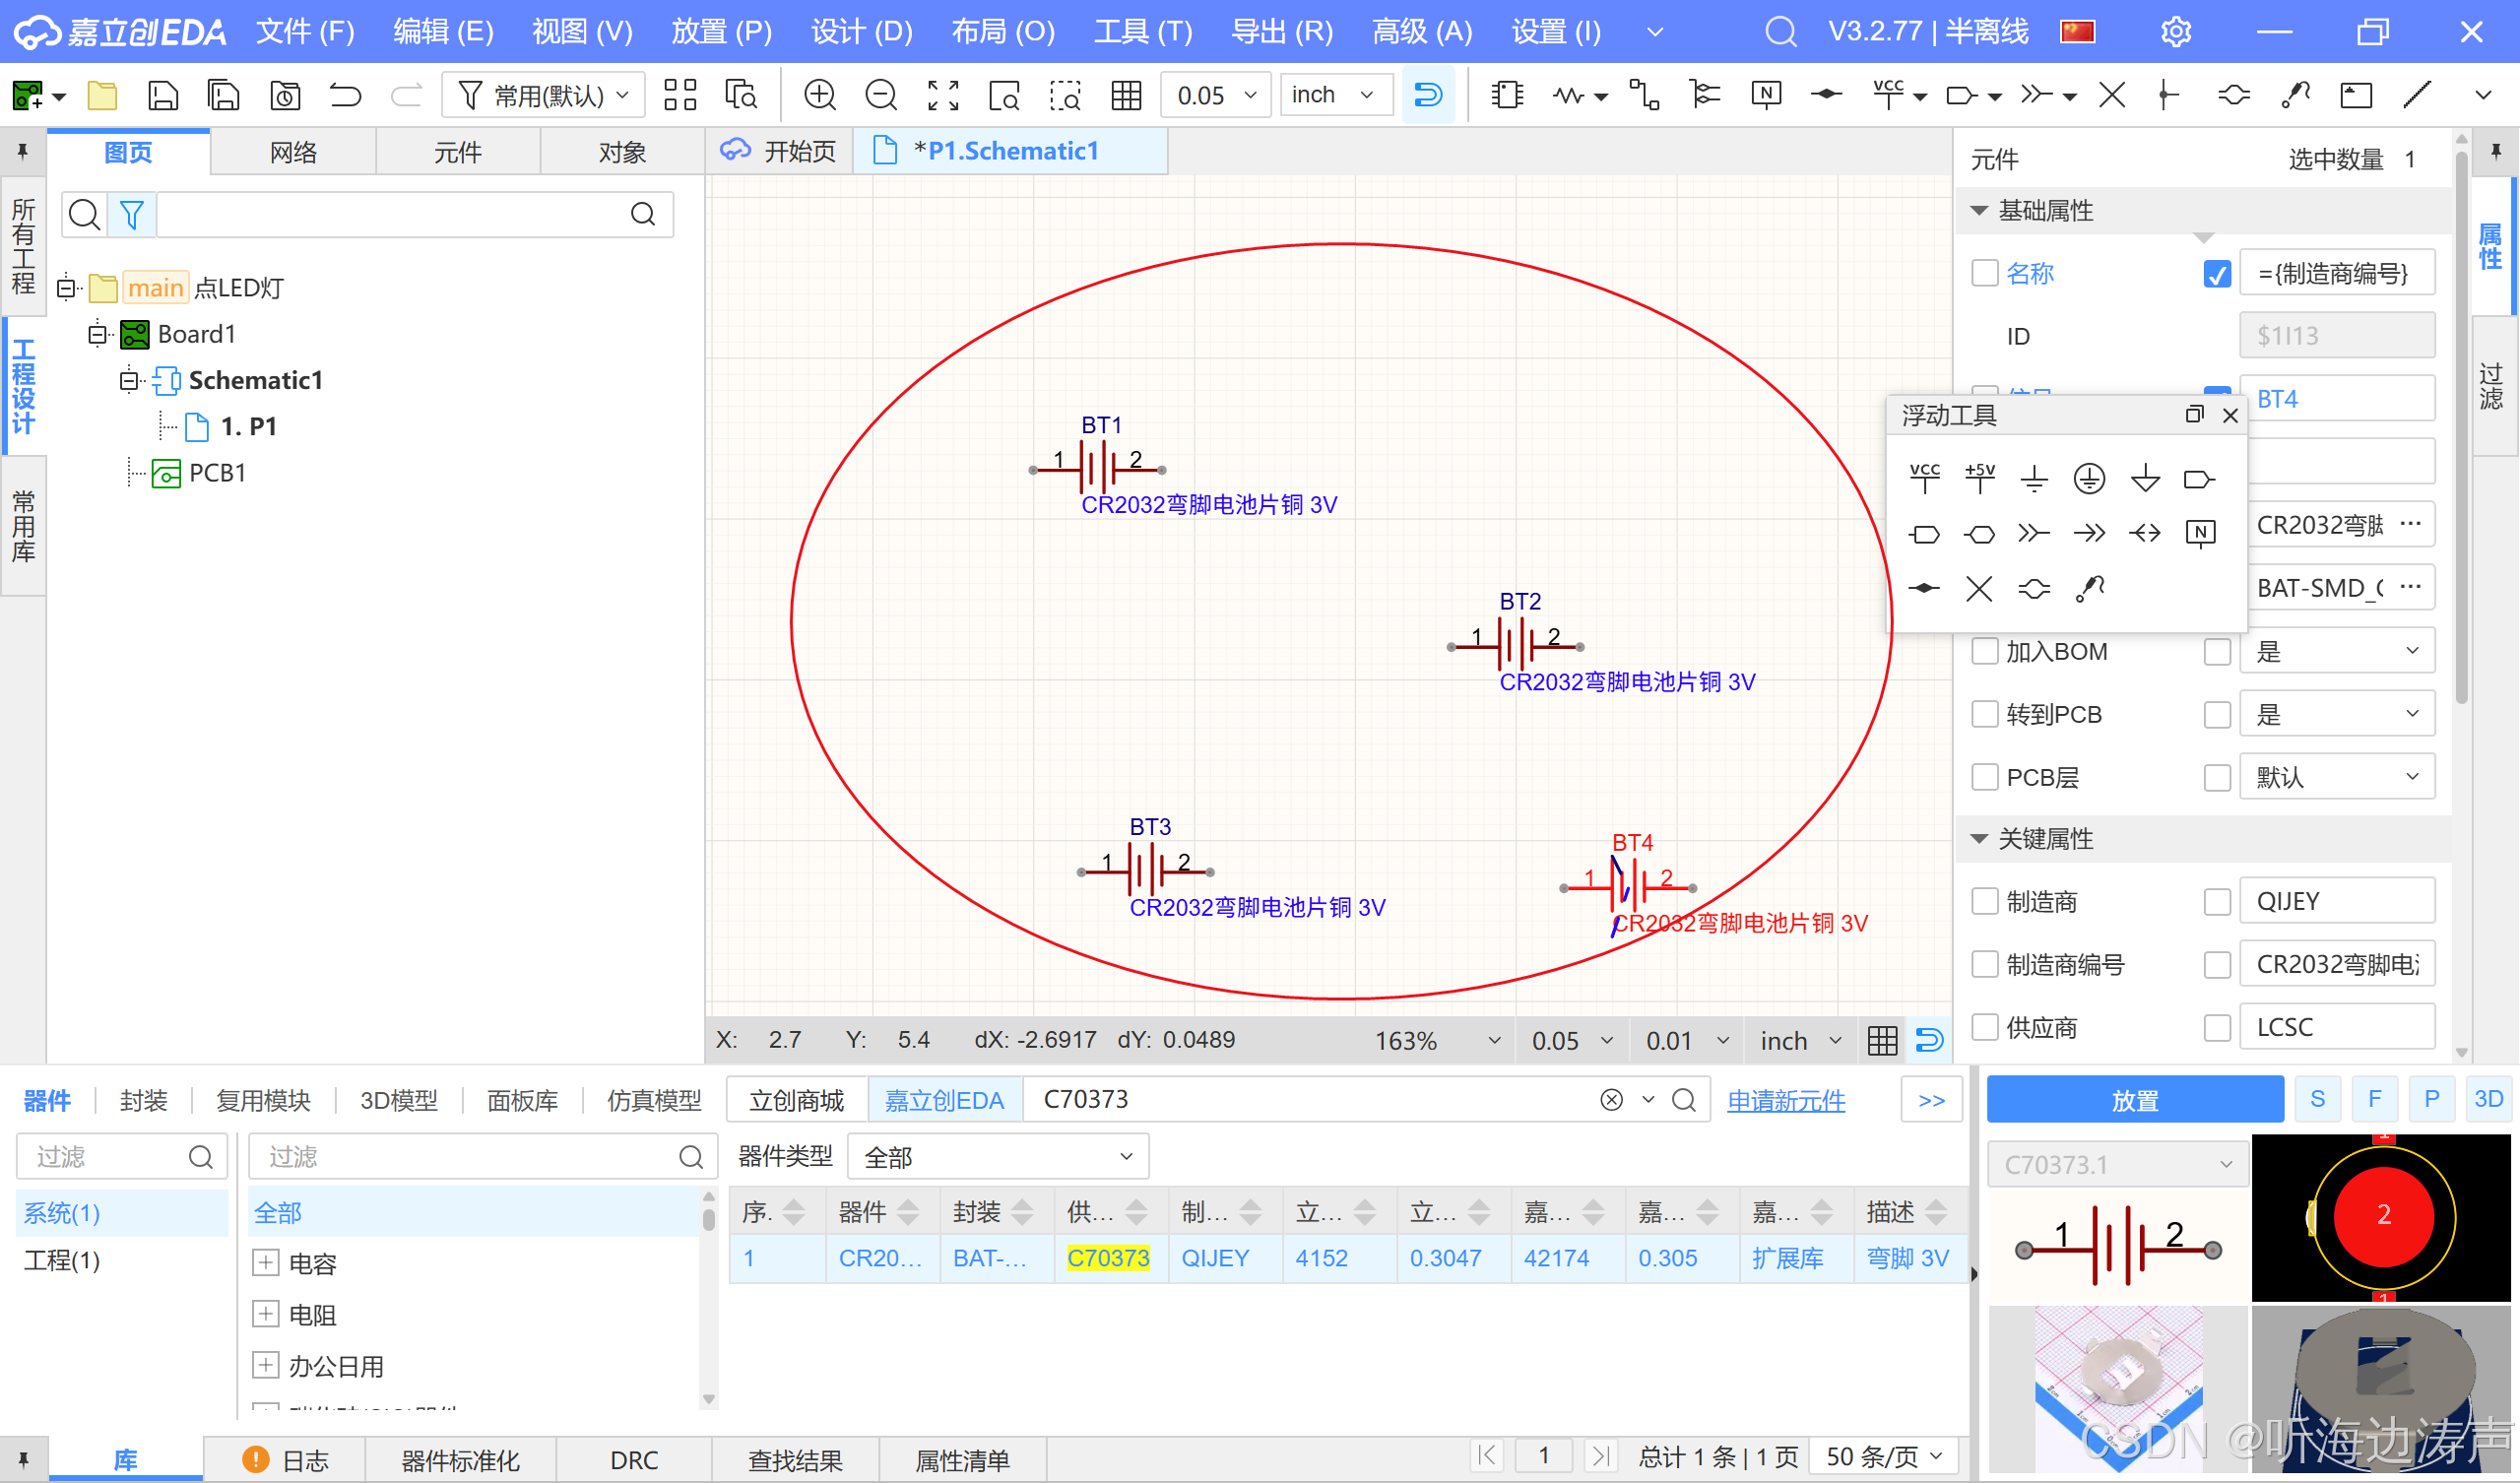Click the undo arrow in the toolbar
This screenshot has height=1483, width=2520.
coord(345,94)
